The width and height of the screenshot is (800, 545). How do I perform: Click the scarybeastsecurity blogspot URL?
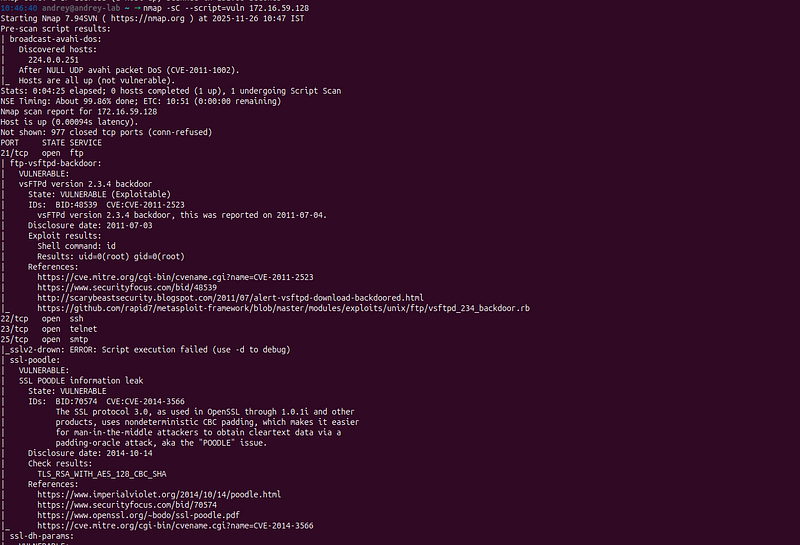point(230,298)
